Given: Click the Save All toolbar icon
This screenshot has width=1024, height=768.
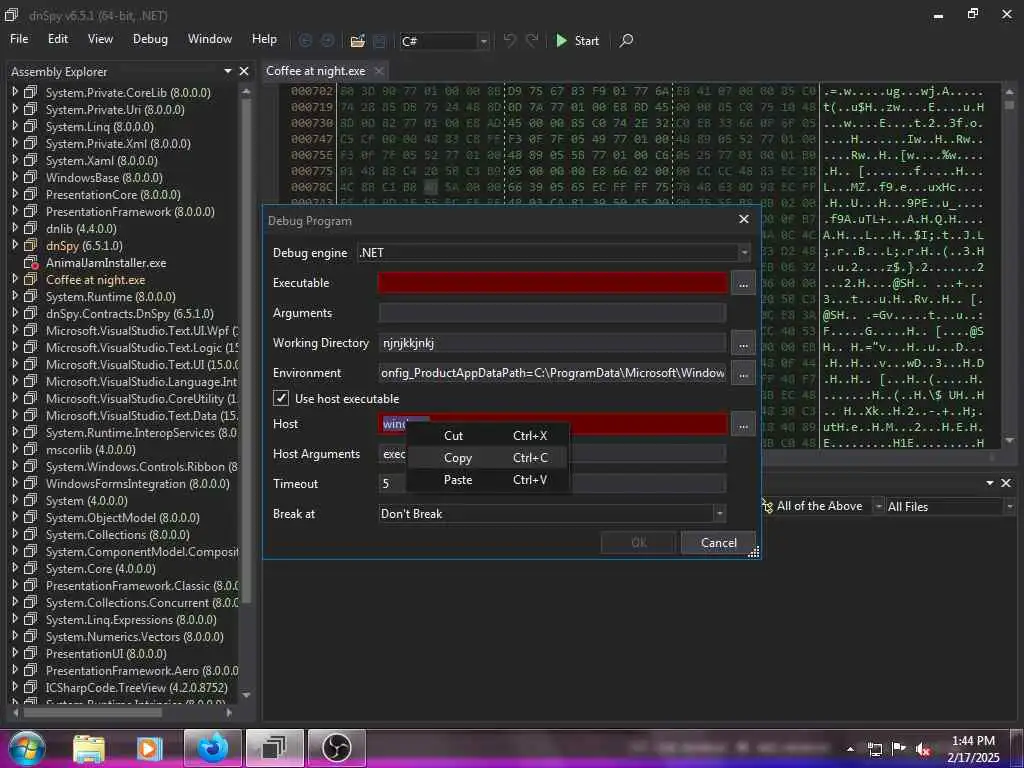Looking at the screenshot, I should [x=379, y=41].
